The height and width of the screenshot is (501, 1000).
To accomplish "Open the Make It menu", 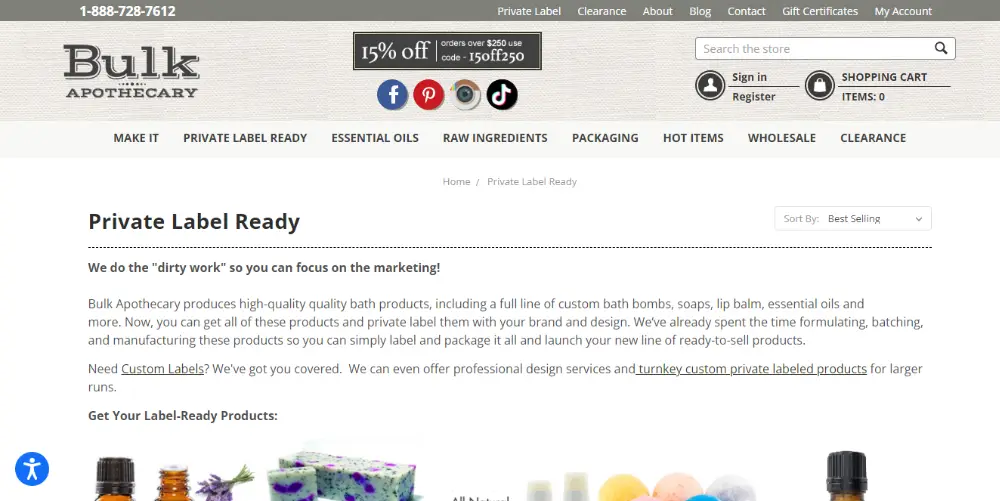I will point(136,138).
